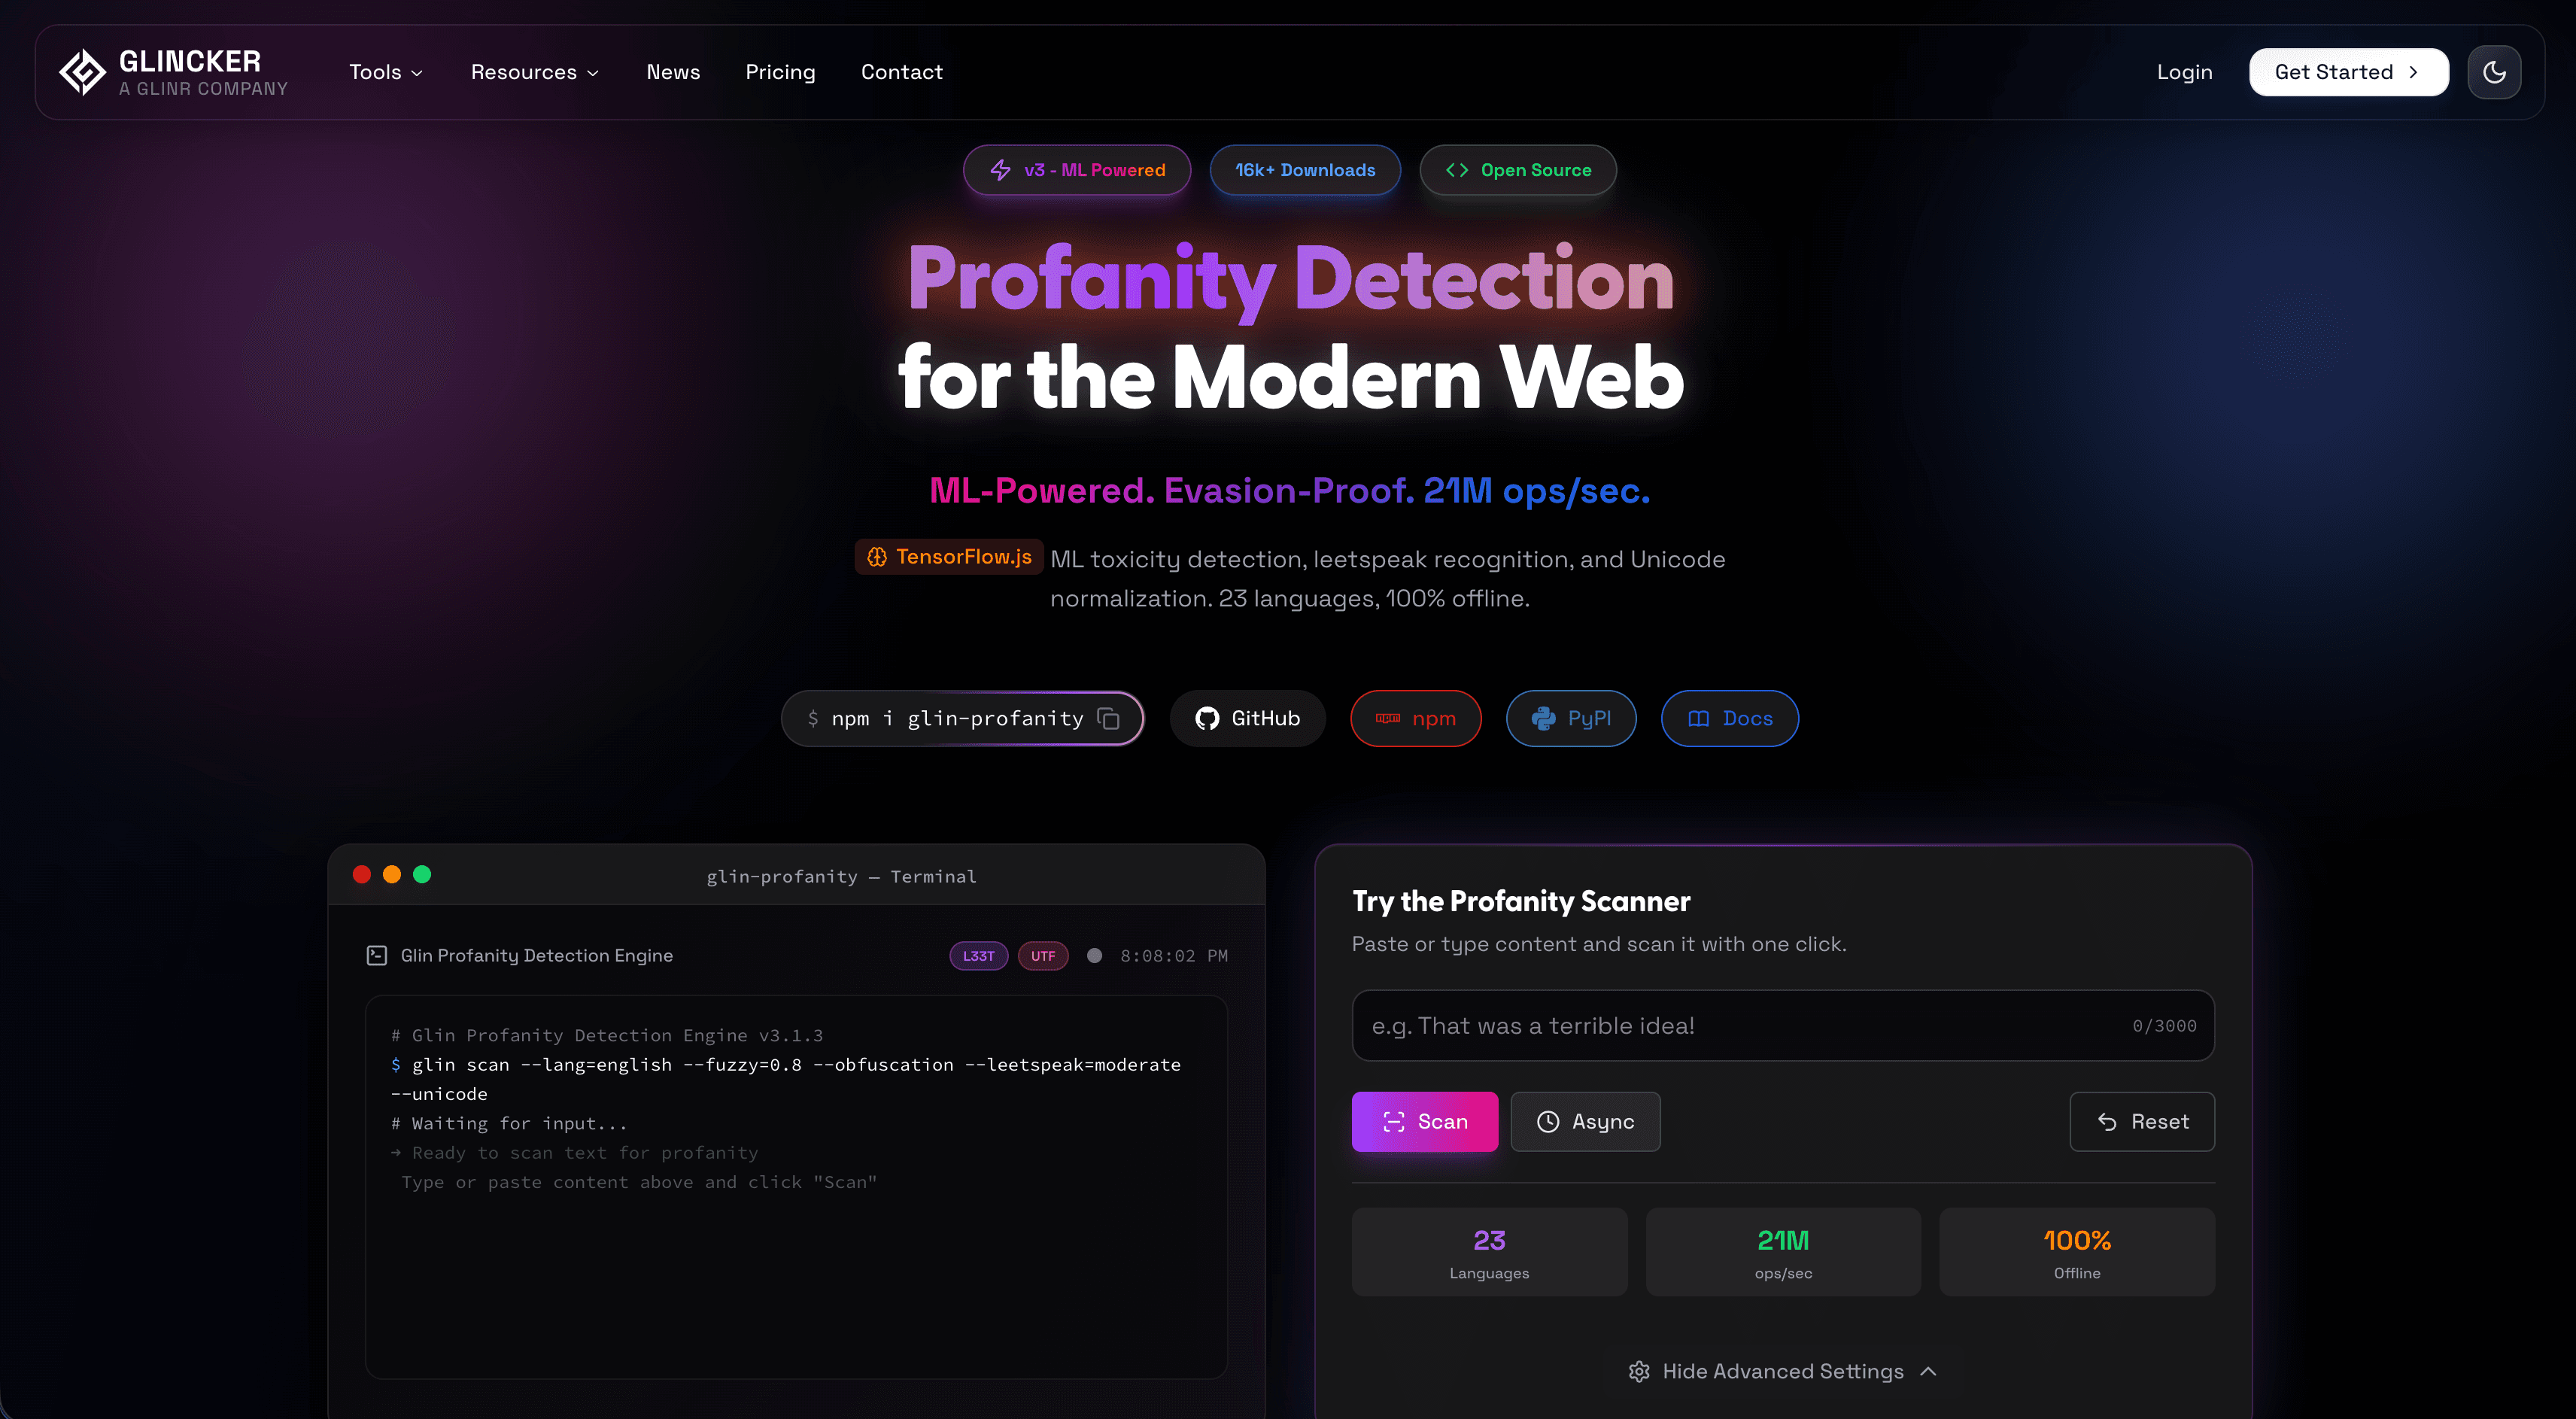Click the v3 - ML Powered badge
Screen dimensions: 2576x1419
[1077, 170]
